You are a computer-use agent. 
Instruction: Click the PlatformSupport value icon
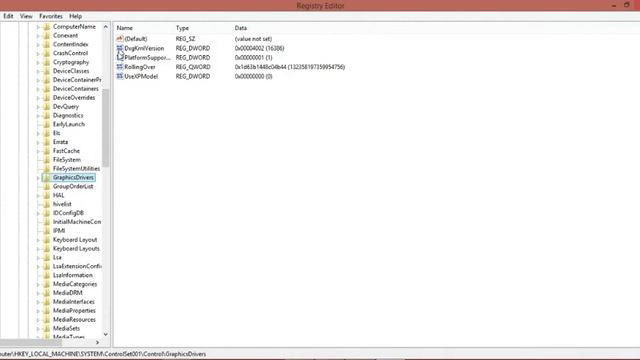(120, 58)
